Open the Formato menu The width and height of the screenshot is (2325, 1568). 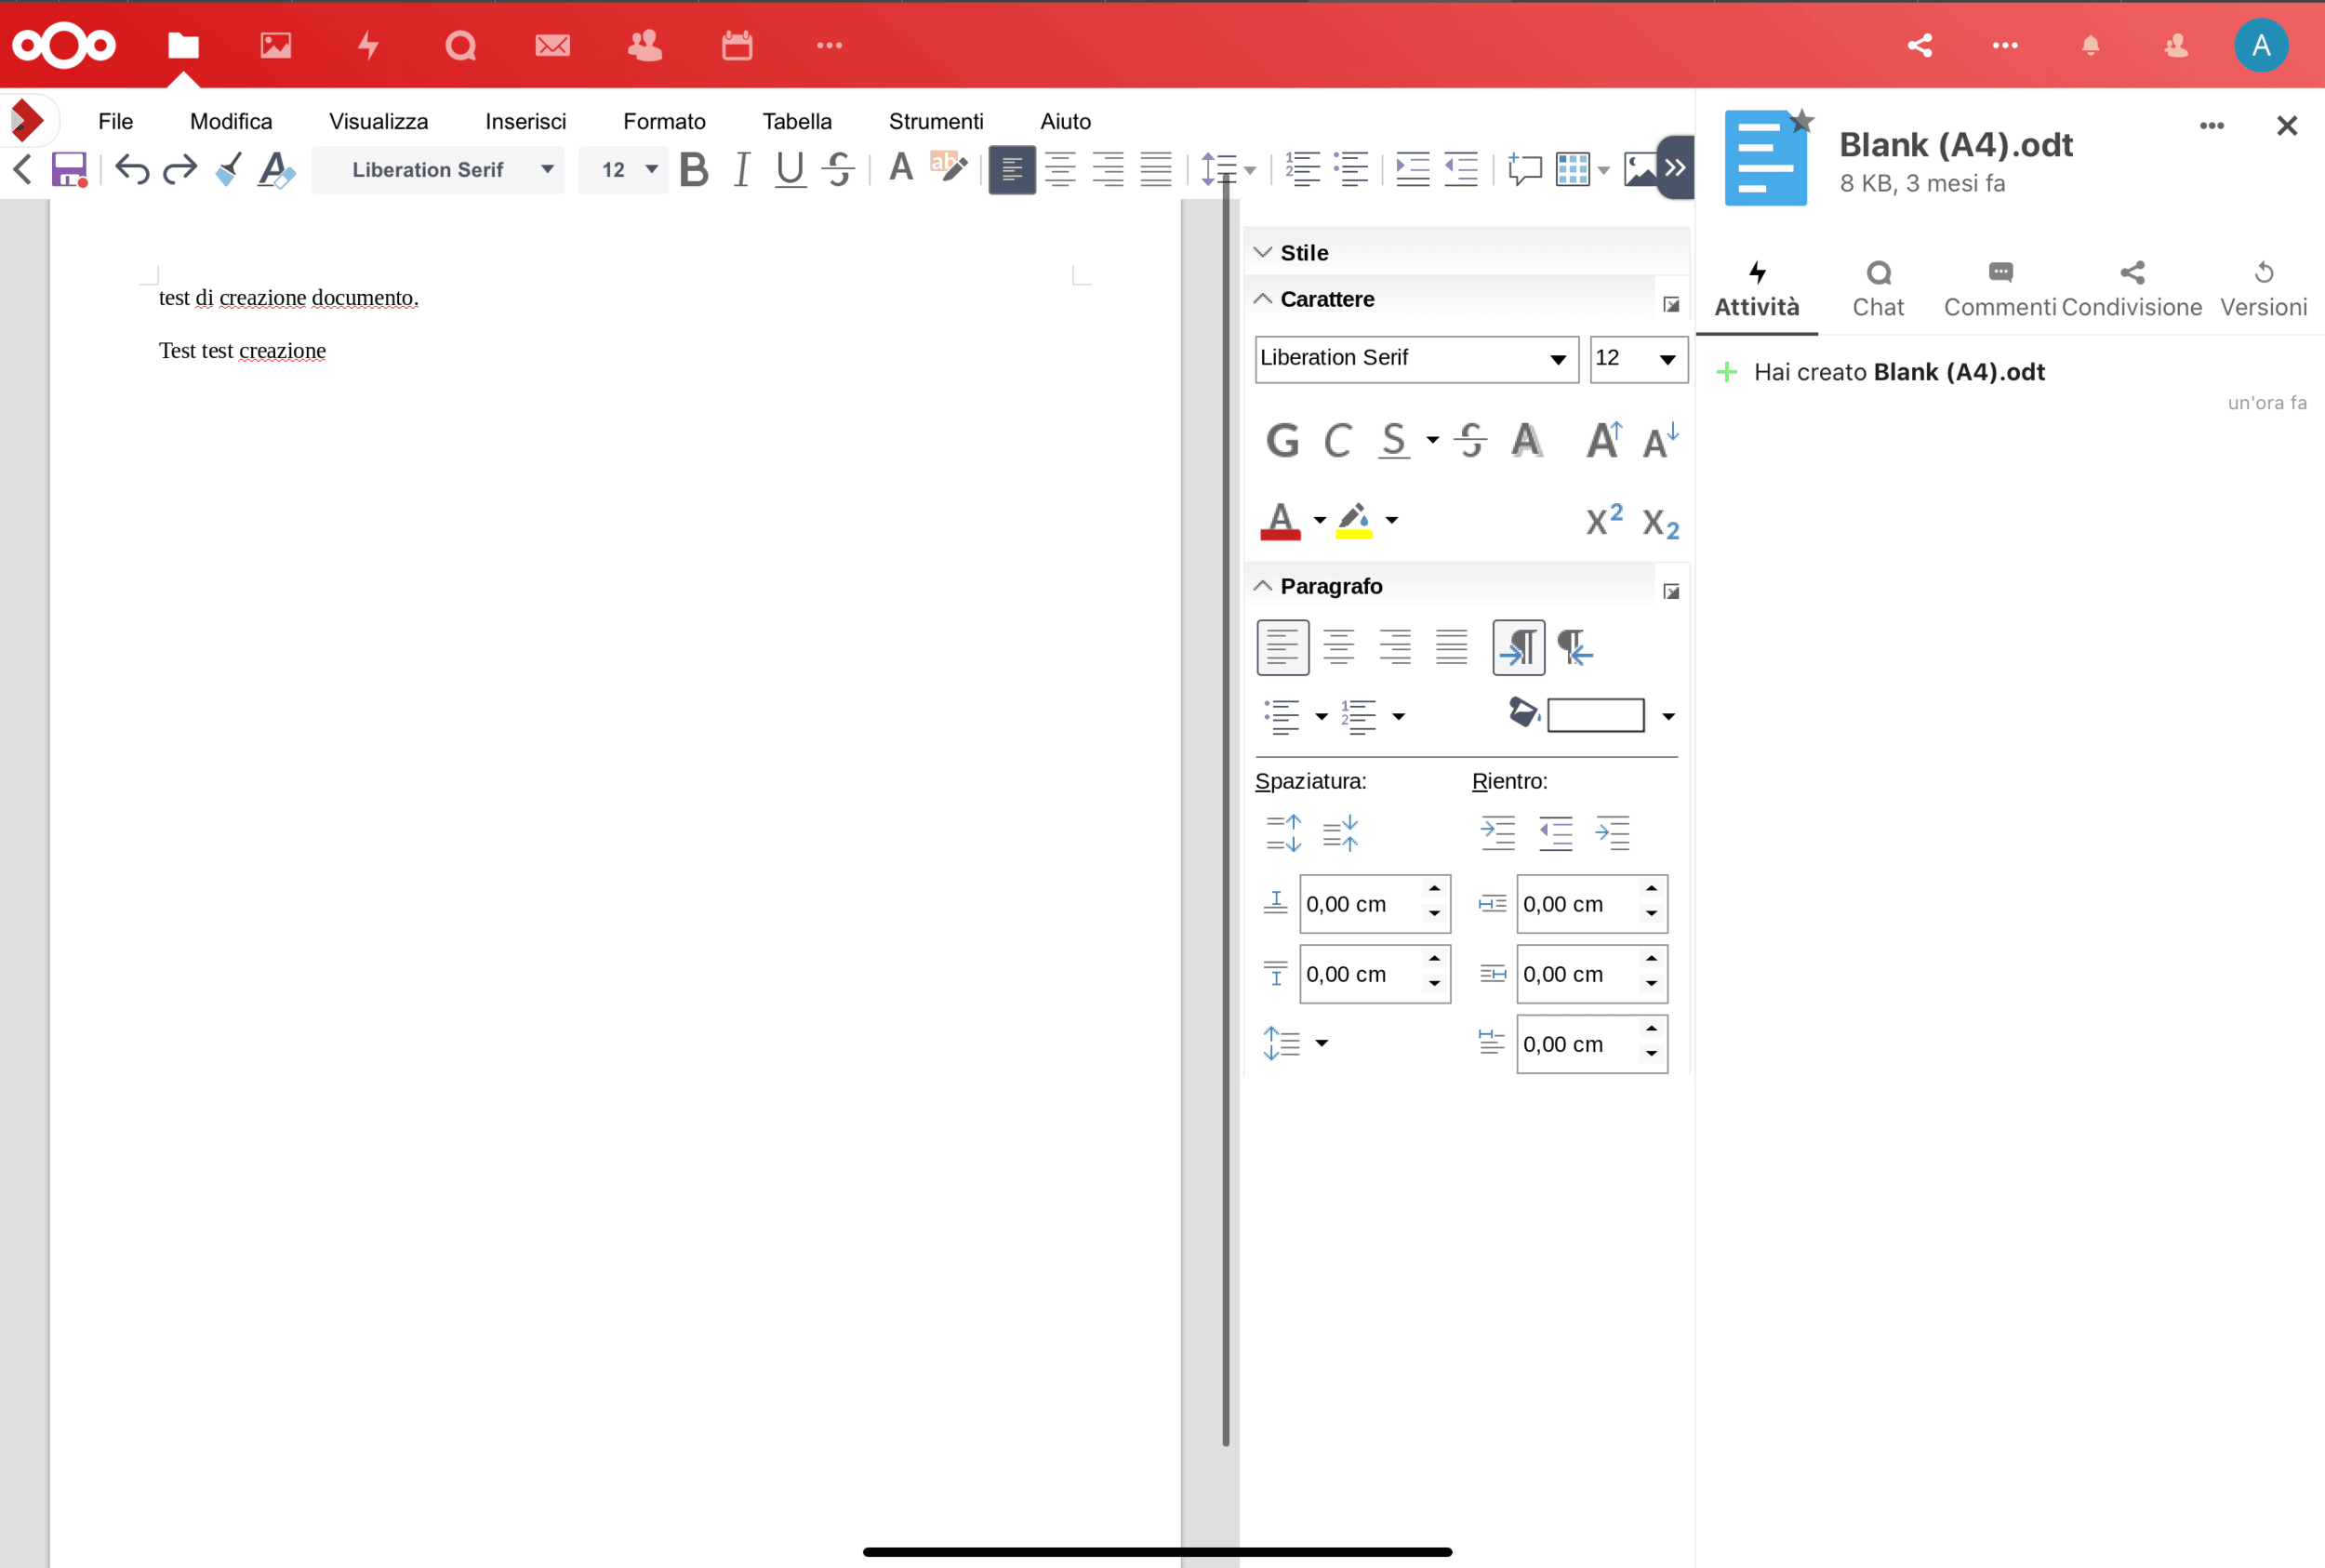(x=664, y=121)
